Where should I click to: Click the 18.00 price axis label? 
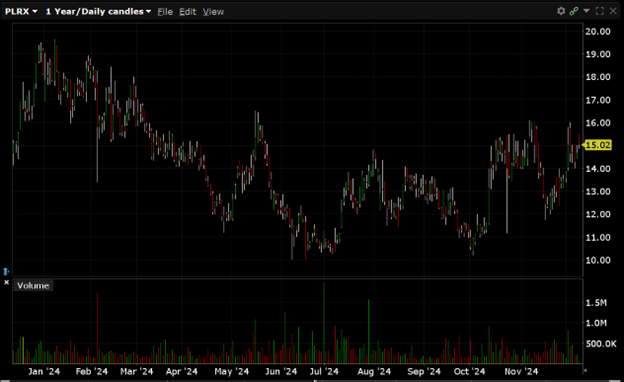(598, 77)
